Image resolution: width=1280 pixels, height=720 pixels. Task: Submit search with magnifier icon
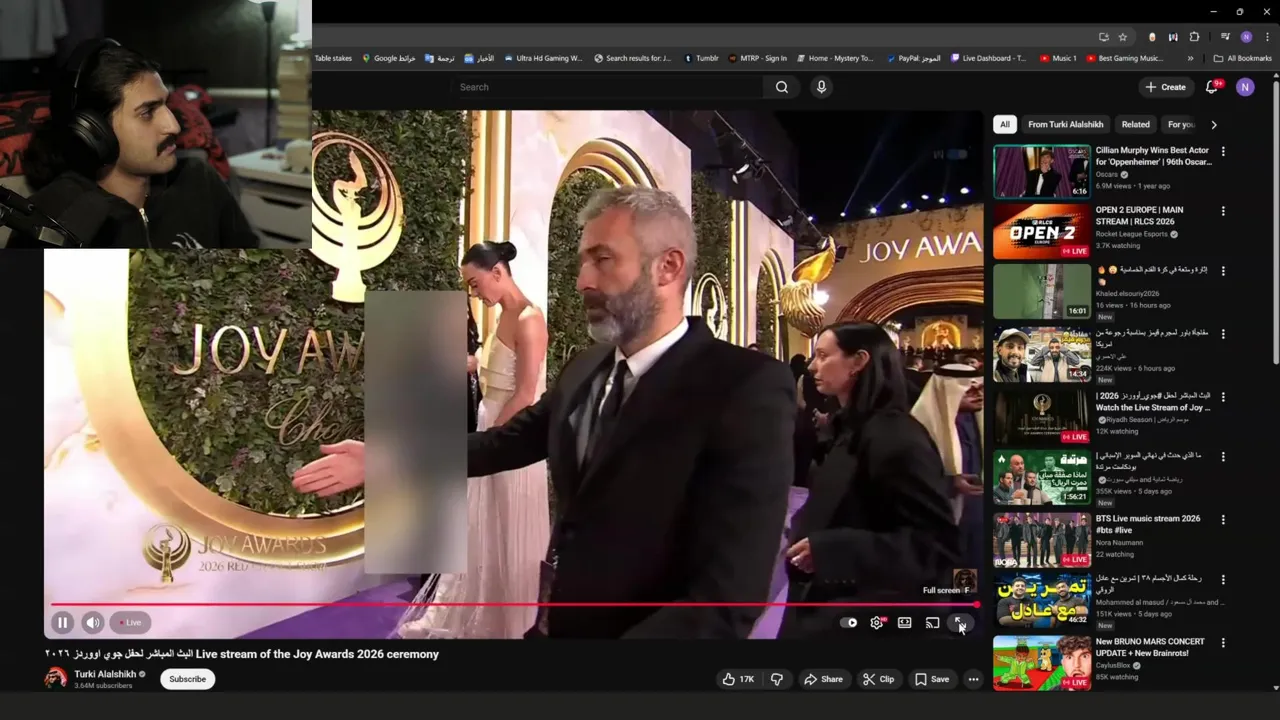coord(782,87)
